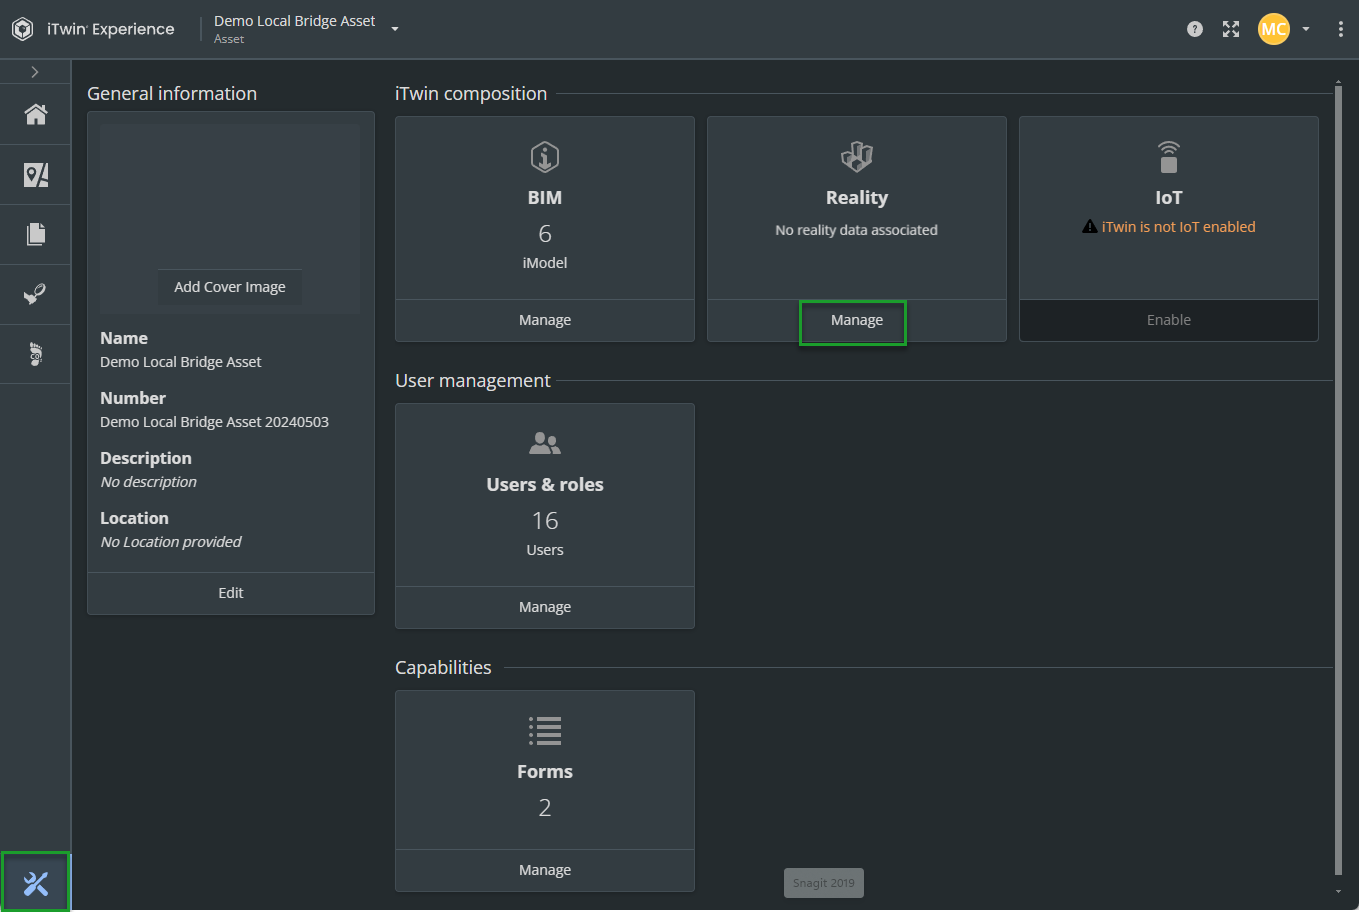Open the hand-with-magnifier inspection sidebar icon
The height and width of the screenshot is (912, 1359).
pos(36,294)
